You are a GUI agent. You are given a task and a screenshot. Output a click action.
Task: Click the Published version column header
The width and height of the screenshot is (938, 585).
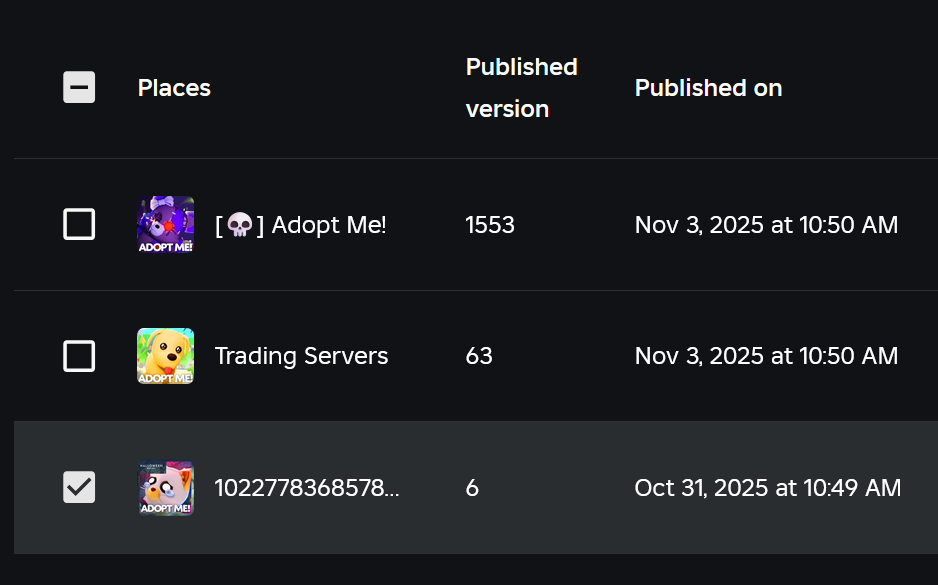coord(522,88)
